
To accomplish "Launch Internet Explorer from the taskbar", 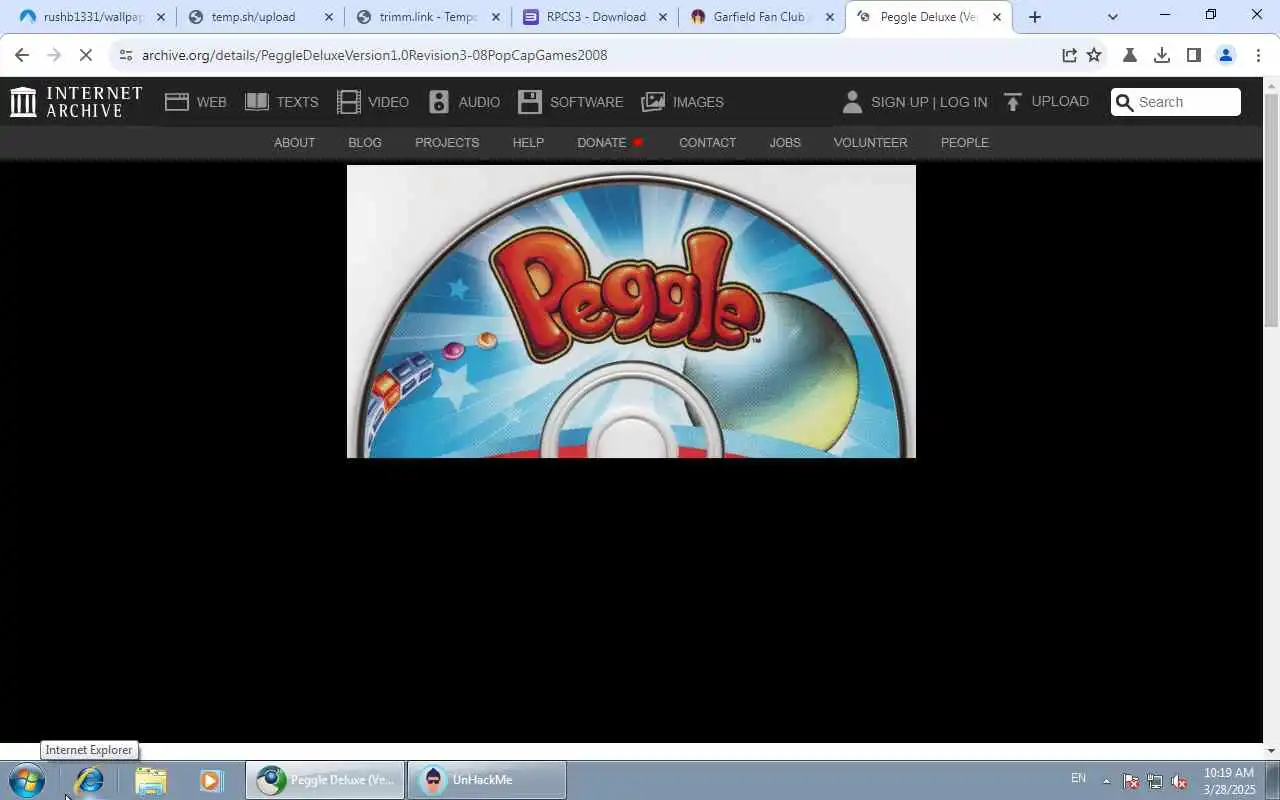I will 89,780.
